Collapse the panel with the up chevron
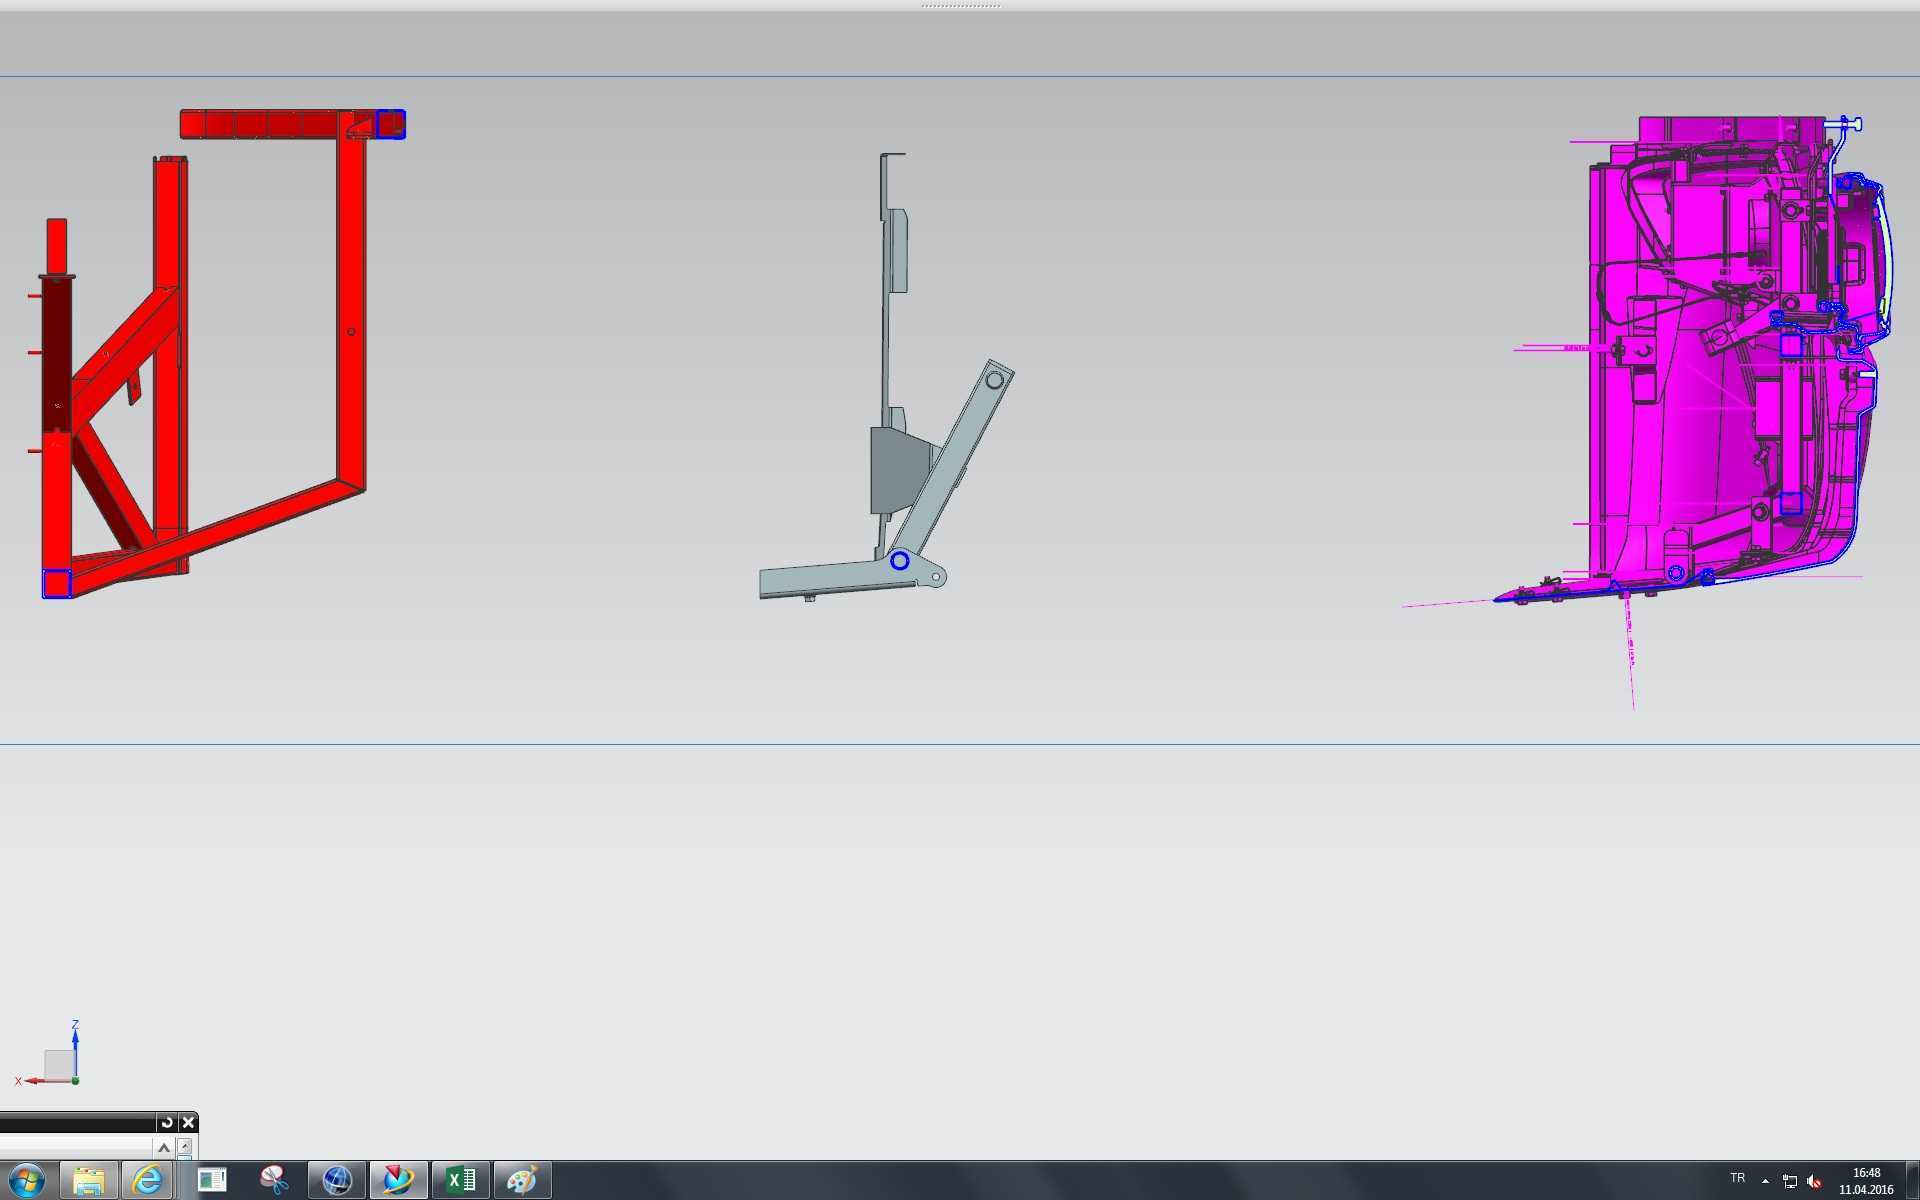The width and height of the screenshot is (1920, 1200). (164, 1147)
